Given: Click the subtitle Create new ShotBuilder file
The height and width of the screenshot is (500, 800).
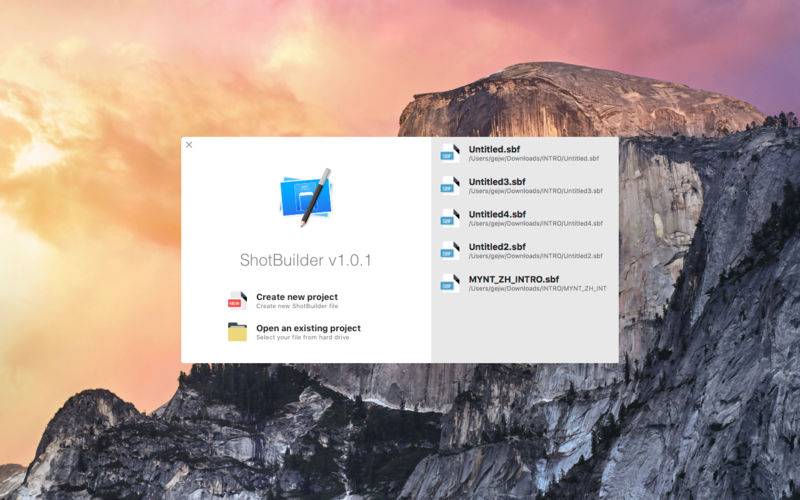Looking at the screenshot, I should (297, 306).
